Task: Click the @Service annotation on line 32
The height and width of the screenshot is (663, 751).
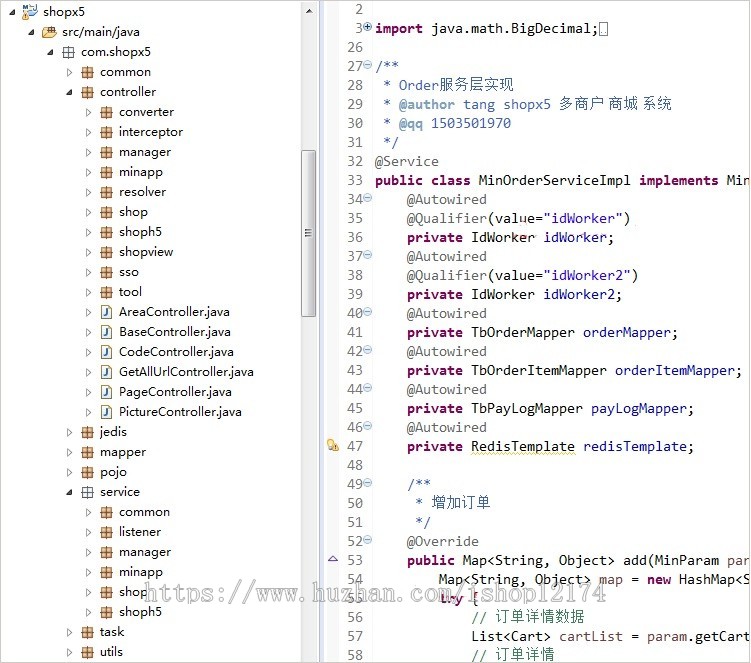Action: tap(407, 161)
